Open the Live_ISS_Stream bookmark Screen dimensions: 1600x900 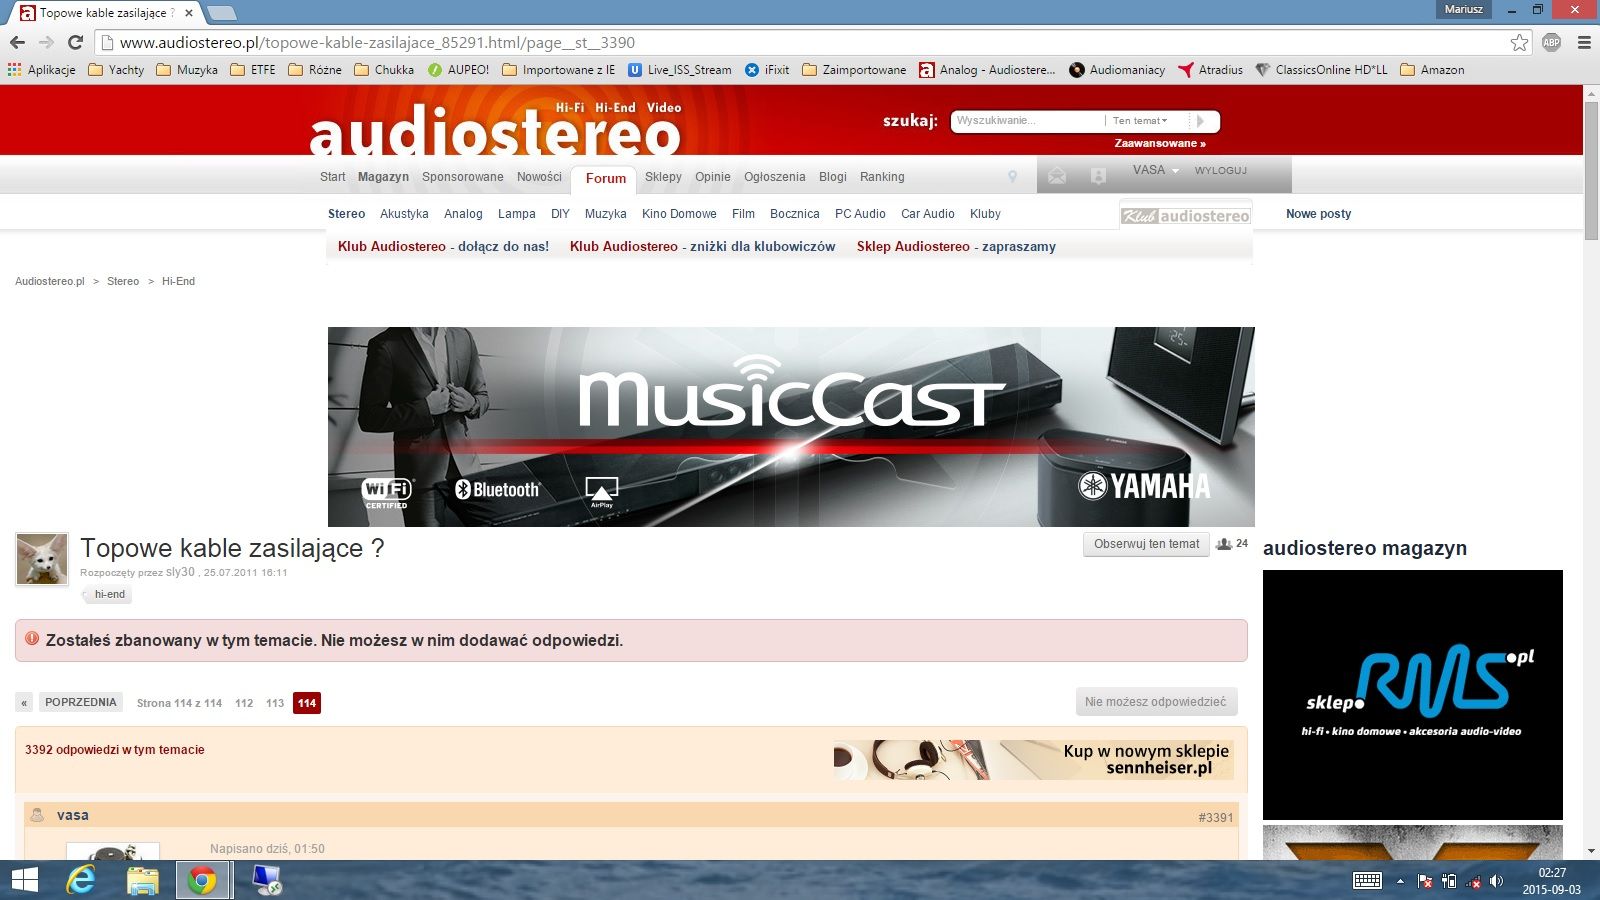(x=679, y=70)
